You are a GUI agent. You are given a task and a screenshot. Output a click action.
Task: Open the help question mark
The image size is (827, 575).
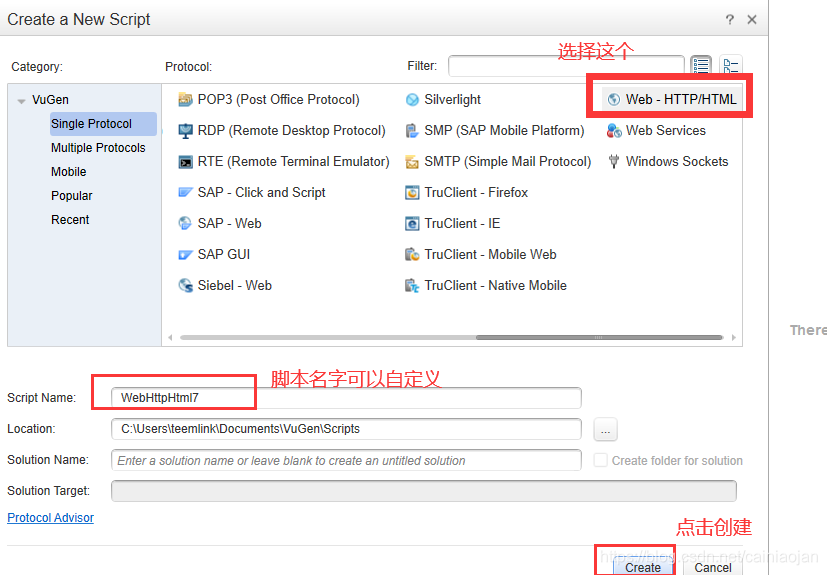pos(729,20)
